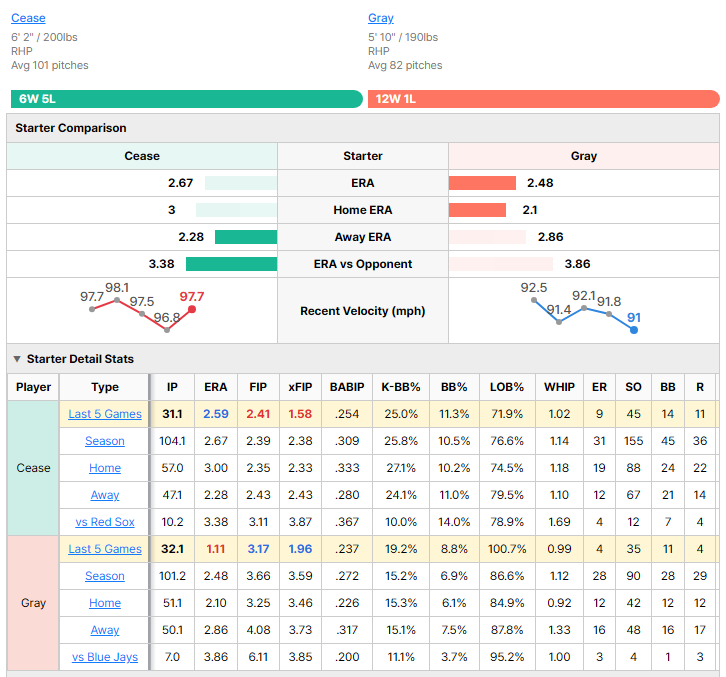This screenshot has width=726, height=677.
Task: Click Gray's Season IP value 101.2
Action: tap(172, 576)
